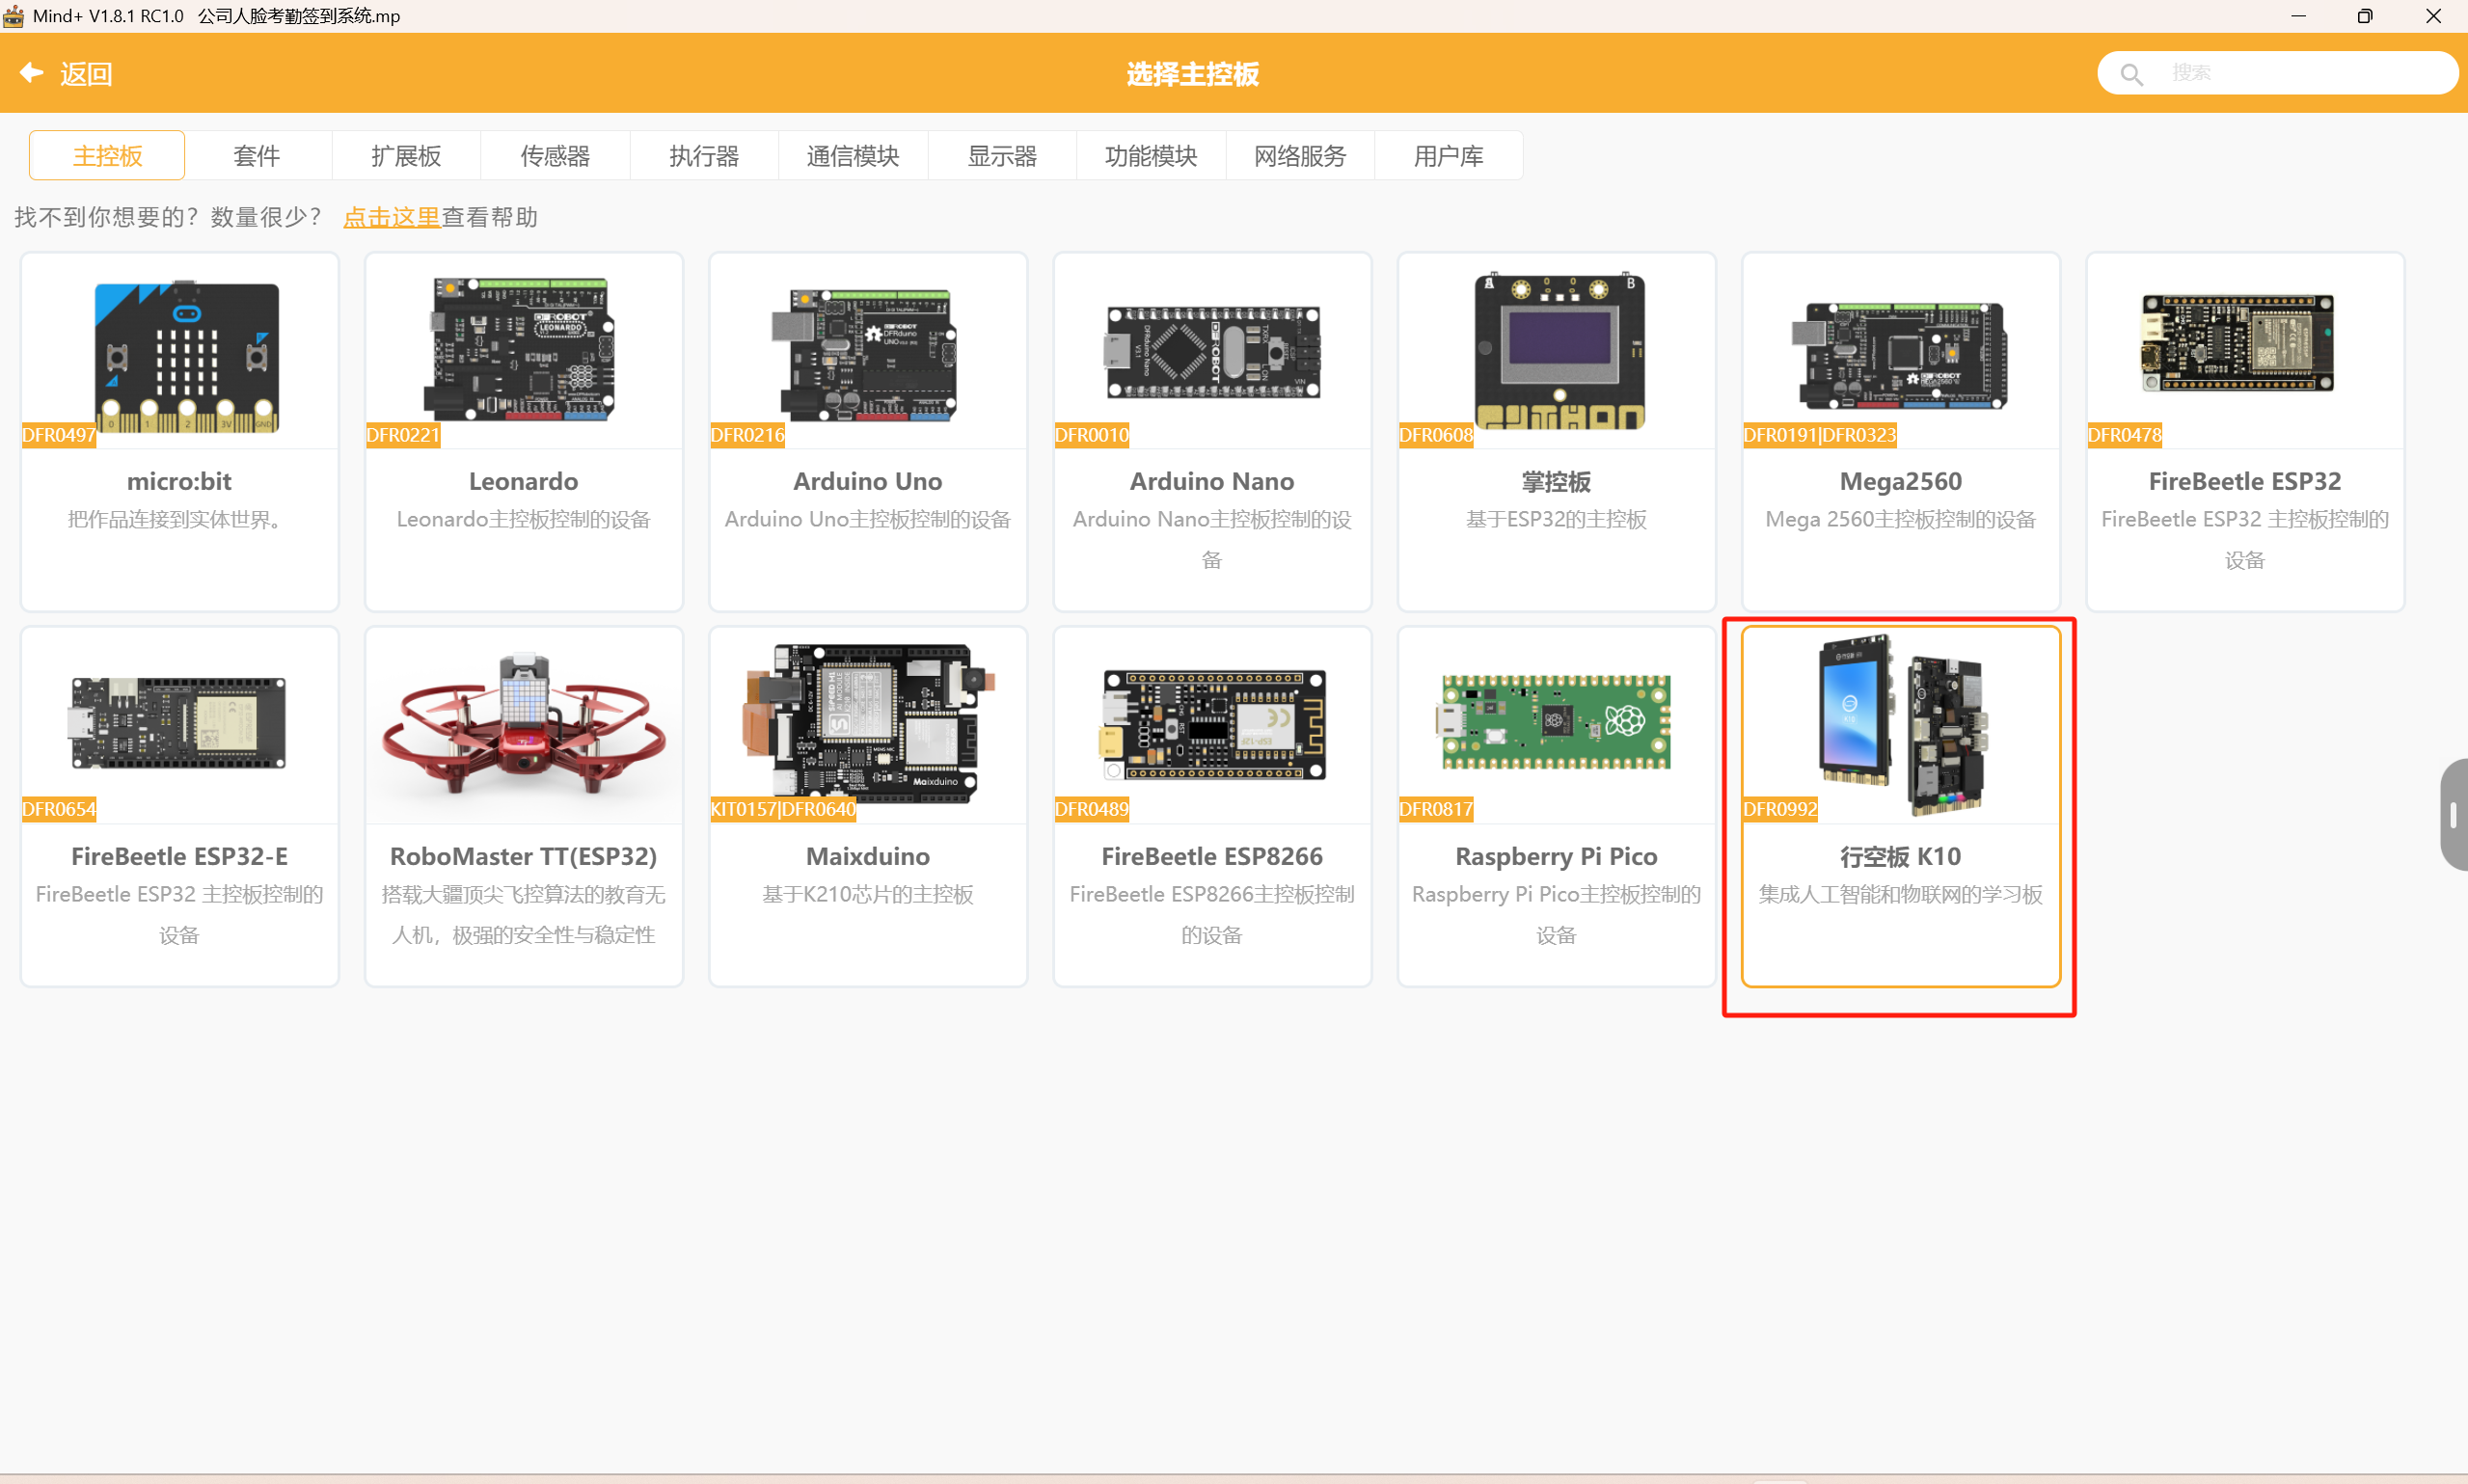Click the DFR0992 product tag
Viewport: 2468px width, 1484px height.
(1780, 809)
